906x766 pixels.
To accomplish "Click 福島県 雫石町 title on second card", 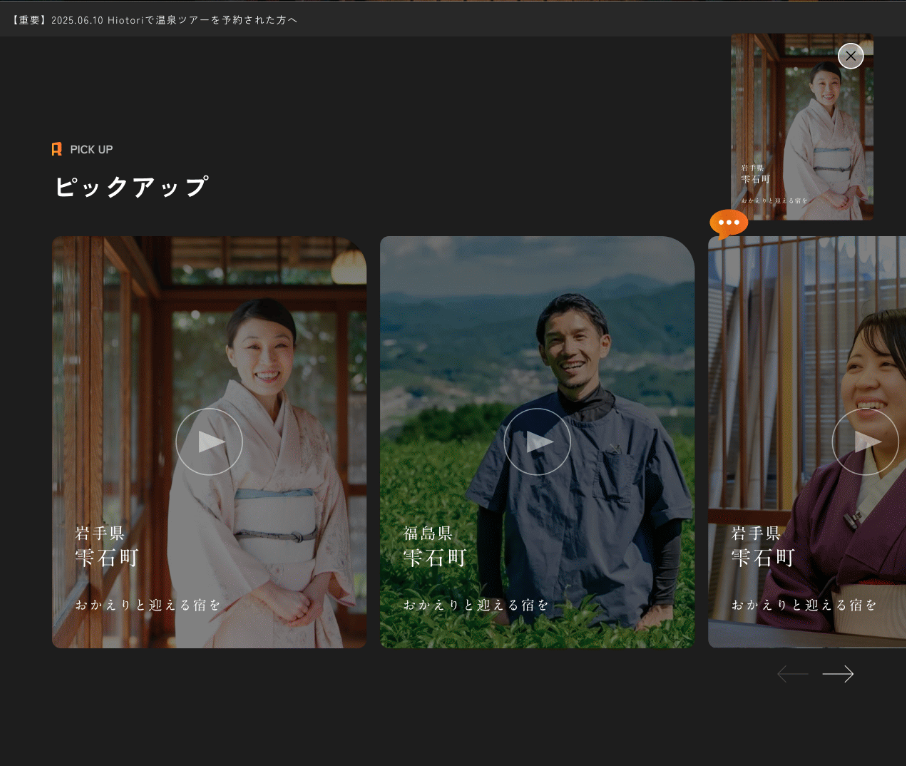I will (435, 546).
